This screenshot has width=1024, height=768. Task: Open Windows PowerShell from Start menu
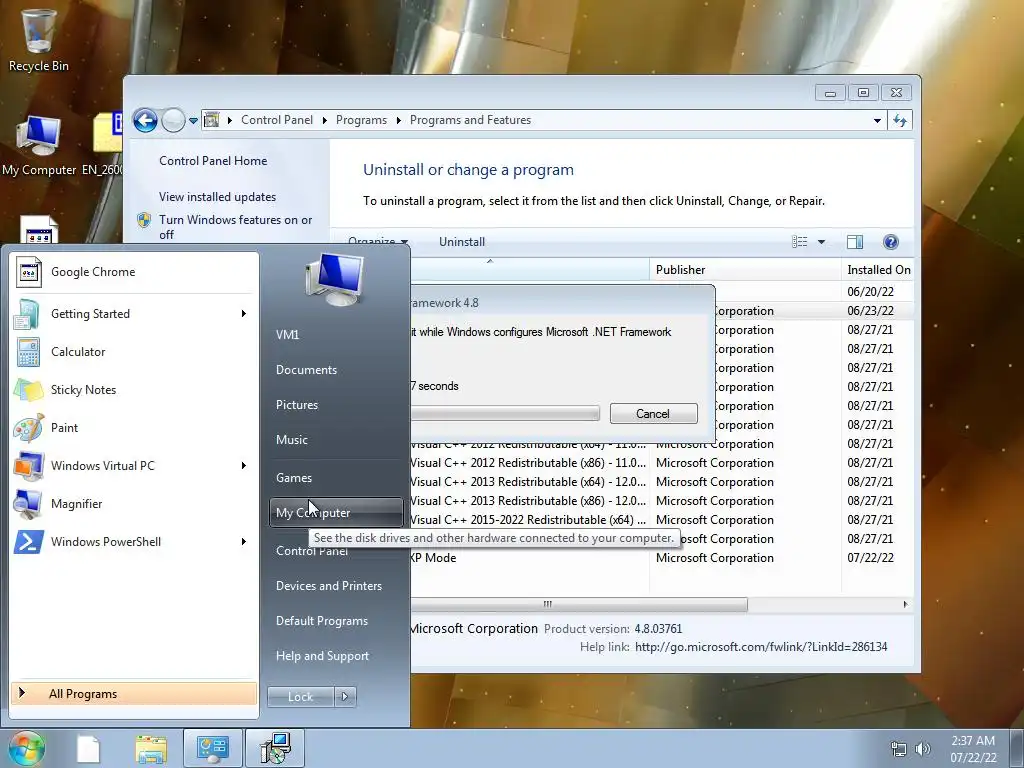coord(132,541)
